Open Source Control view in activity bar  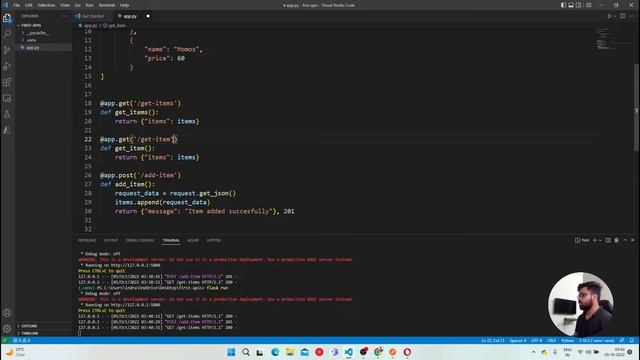tap(7, 50)
